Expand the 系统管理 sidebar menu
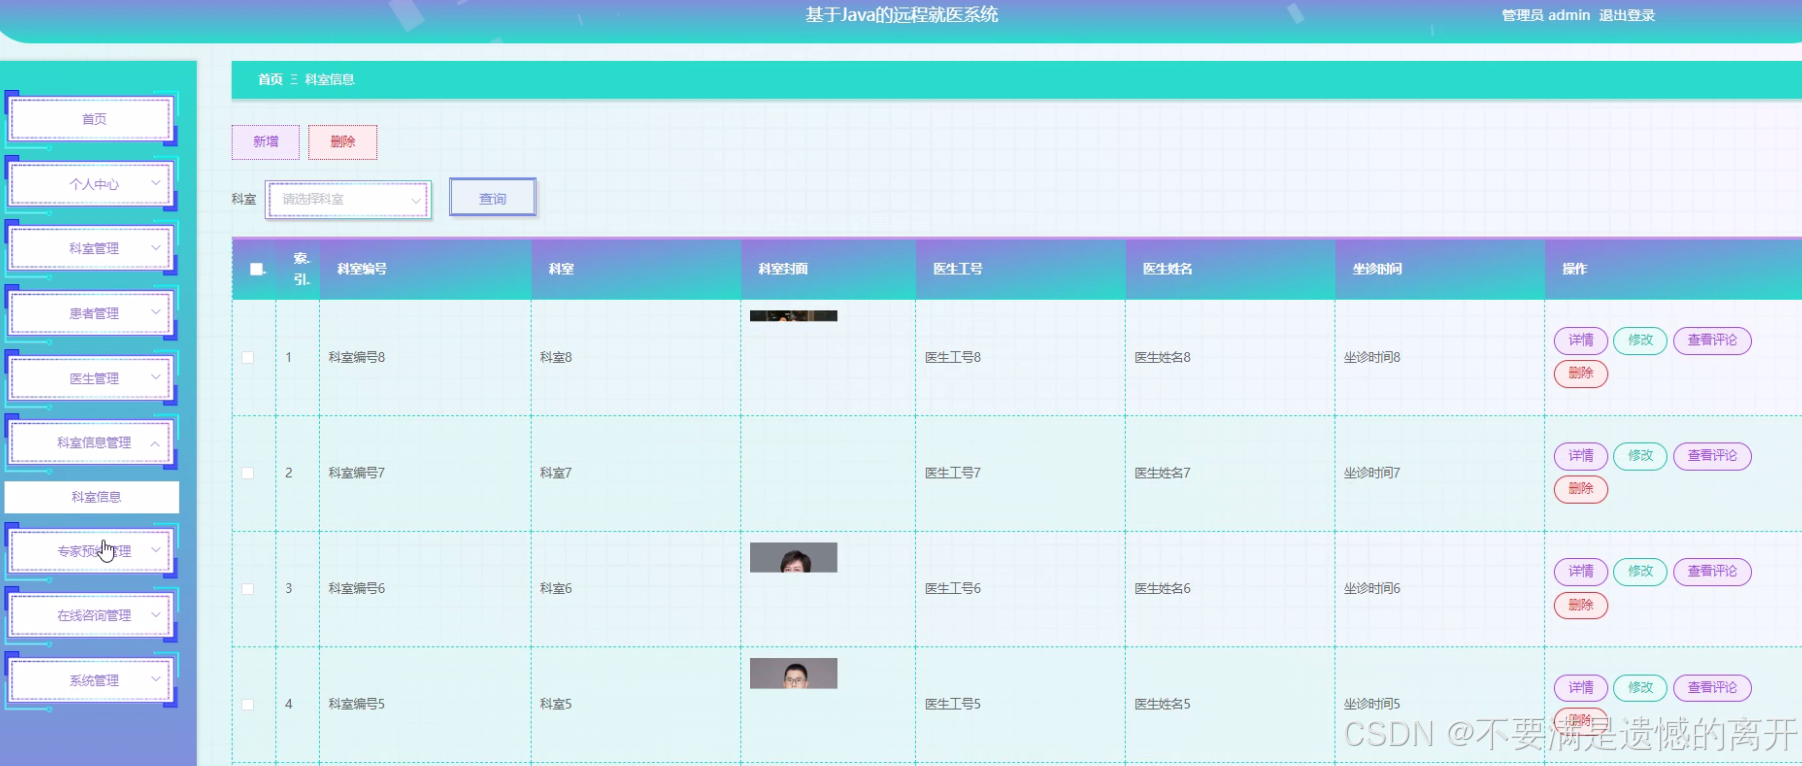The height and width of the screenshot is (766, 1802). tap(91, 680)
